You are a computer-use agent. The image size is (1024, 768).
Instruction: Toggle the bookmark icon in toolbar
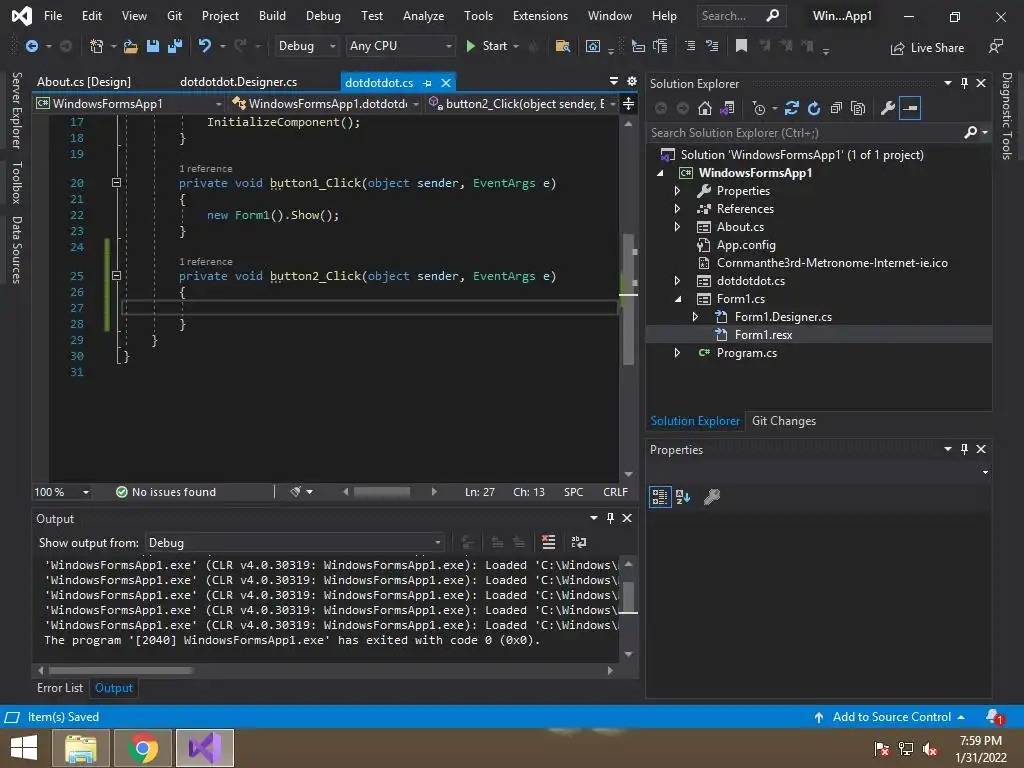(741, 46)
